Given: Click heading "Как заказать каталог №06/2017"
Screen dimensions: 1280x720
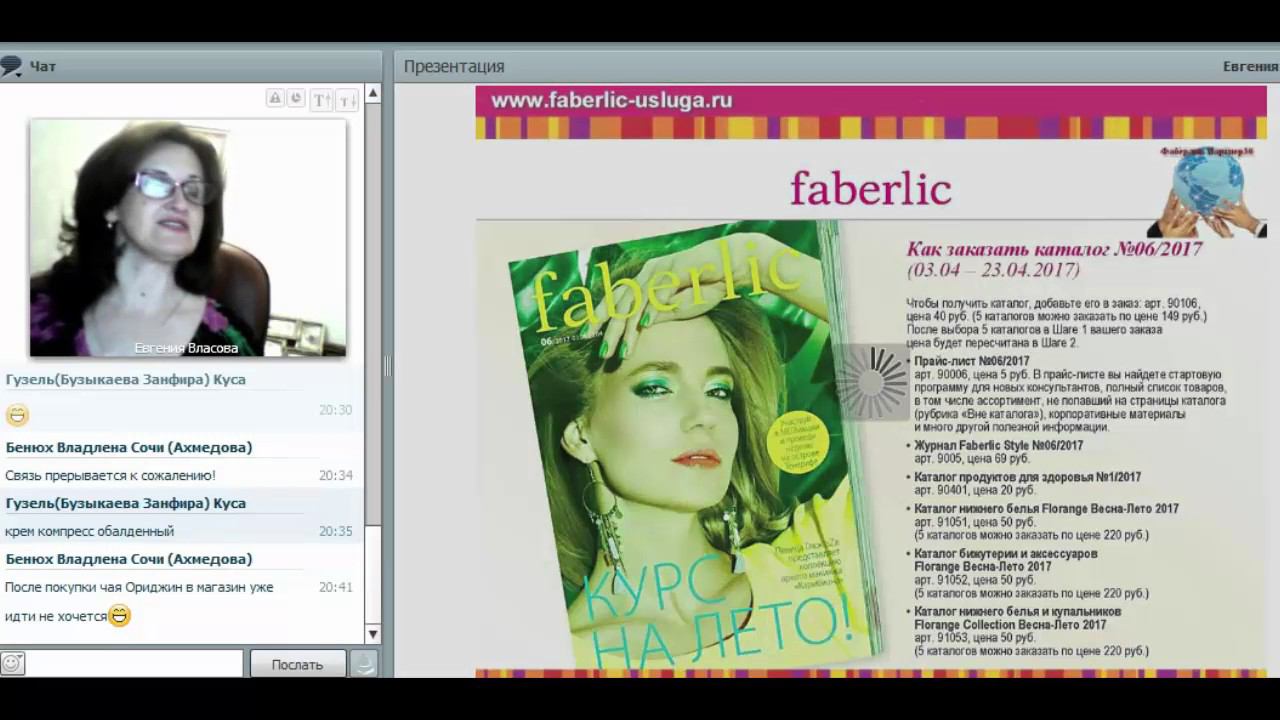Looking at the screenshot, I should tap(1054, 249).
